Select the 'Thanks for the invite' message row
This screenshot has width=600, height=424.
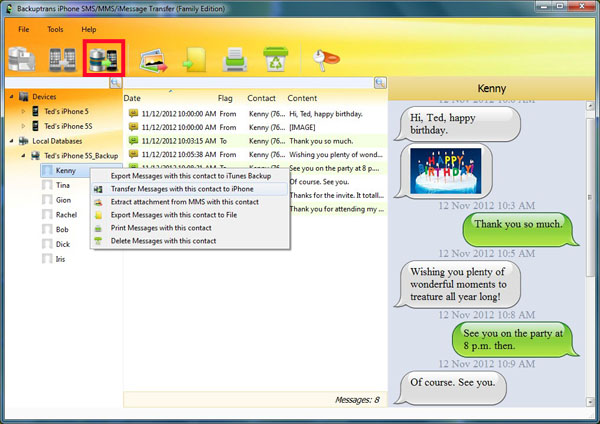(x=338, y=195)
